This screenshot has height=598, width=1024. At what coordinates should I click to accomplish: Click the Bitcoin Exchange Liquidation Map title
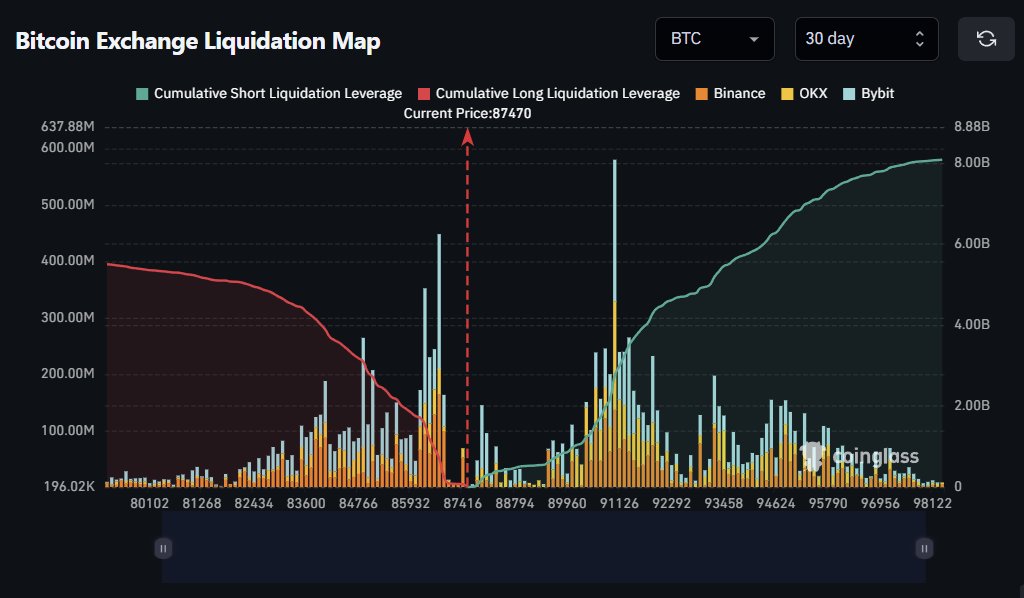coord(197,41)
